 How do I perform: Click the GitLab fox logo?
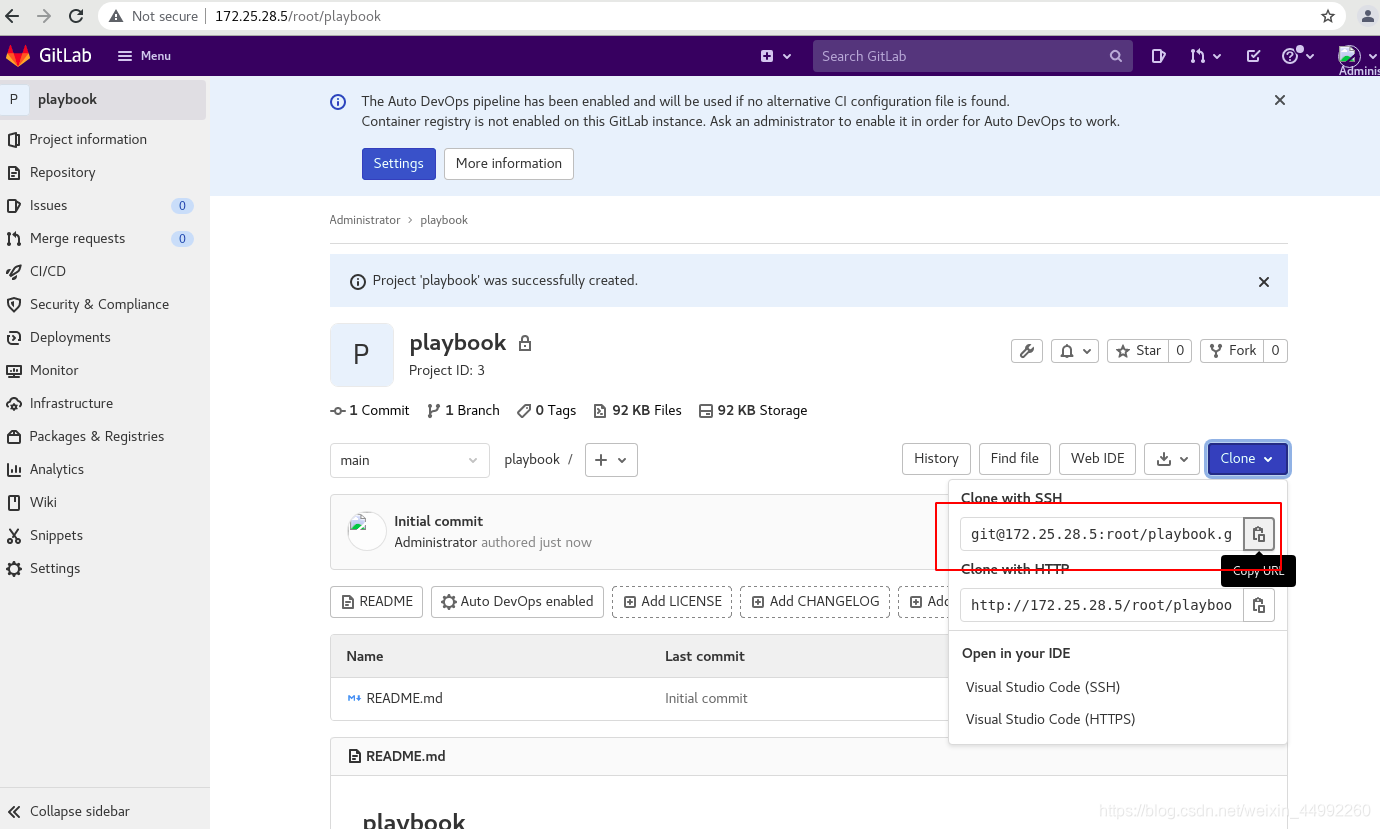(x=18, y=56)
